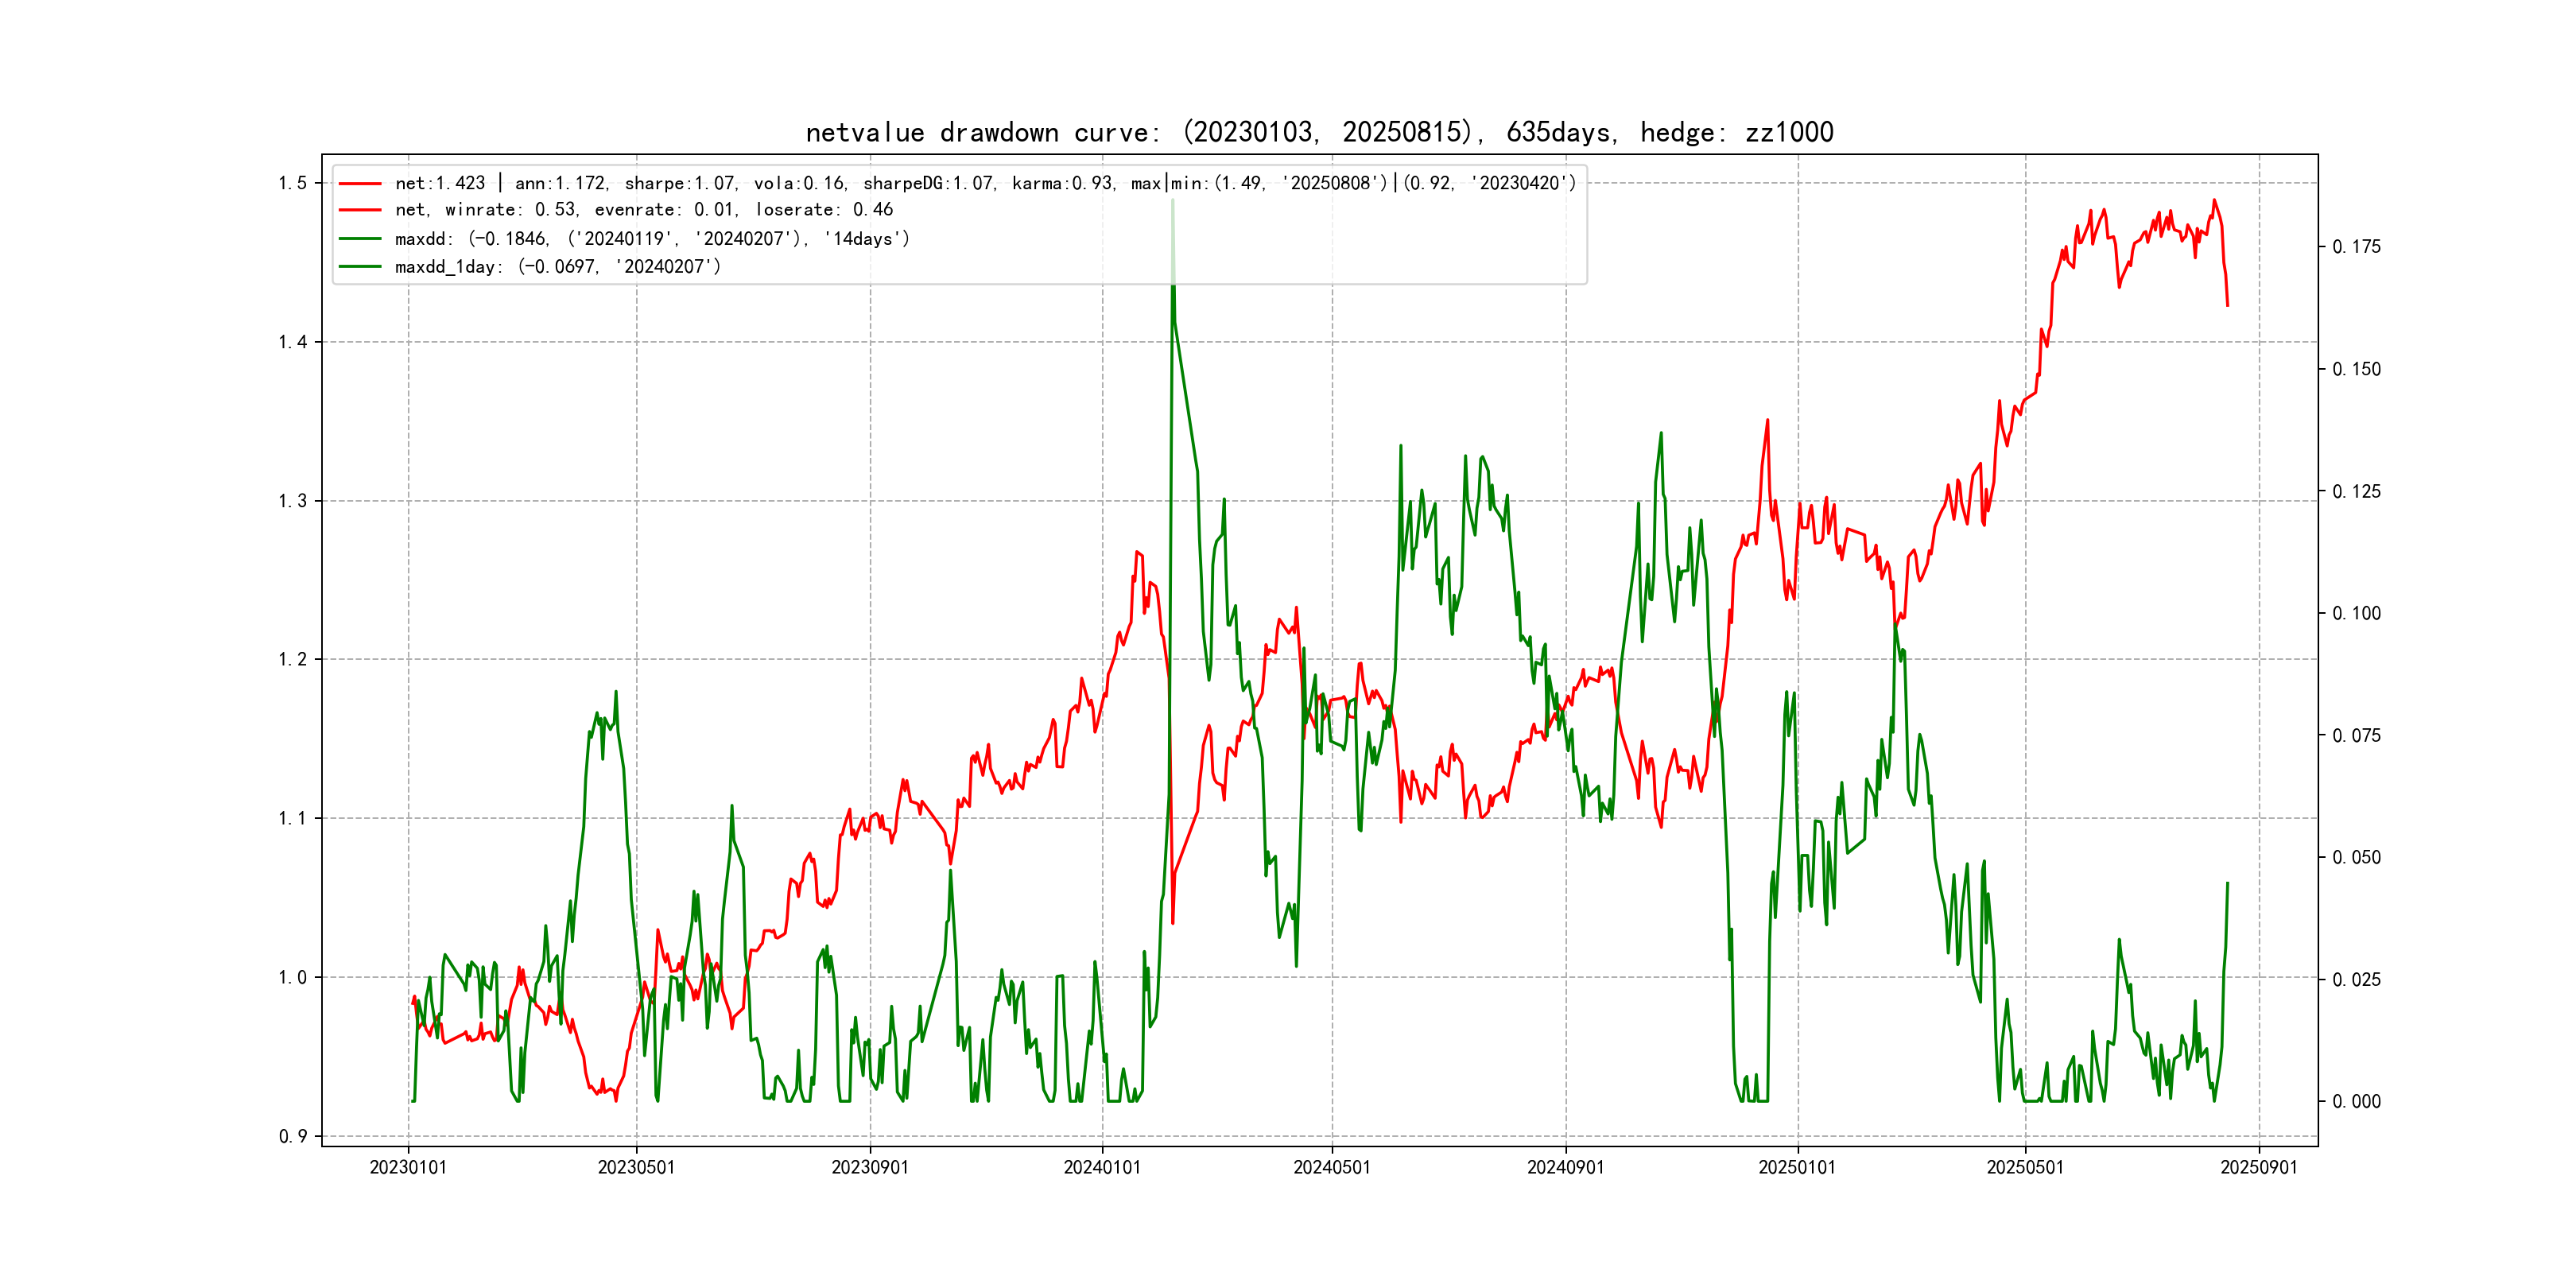Click the 0.9 left y-axis tick label
The image size is (2576, 1288).
tap(292, 1136)
